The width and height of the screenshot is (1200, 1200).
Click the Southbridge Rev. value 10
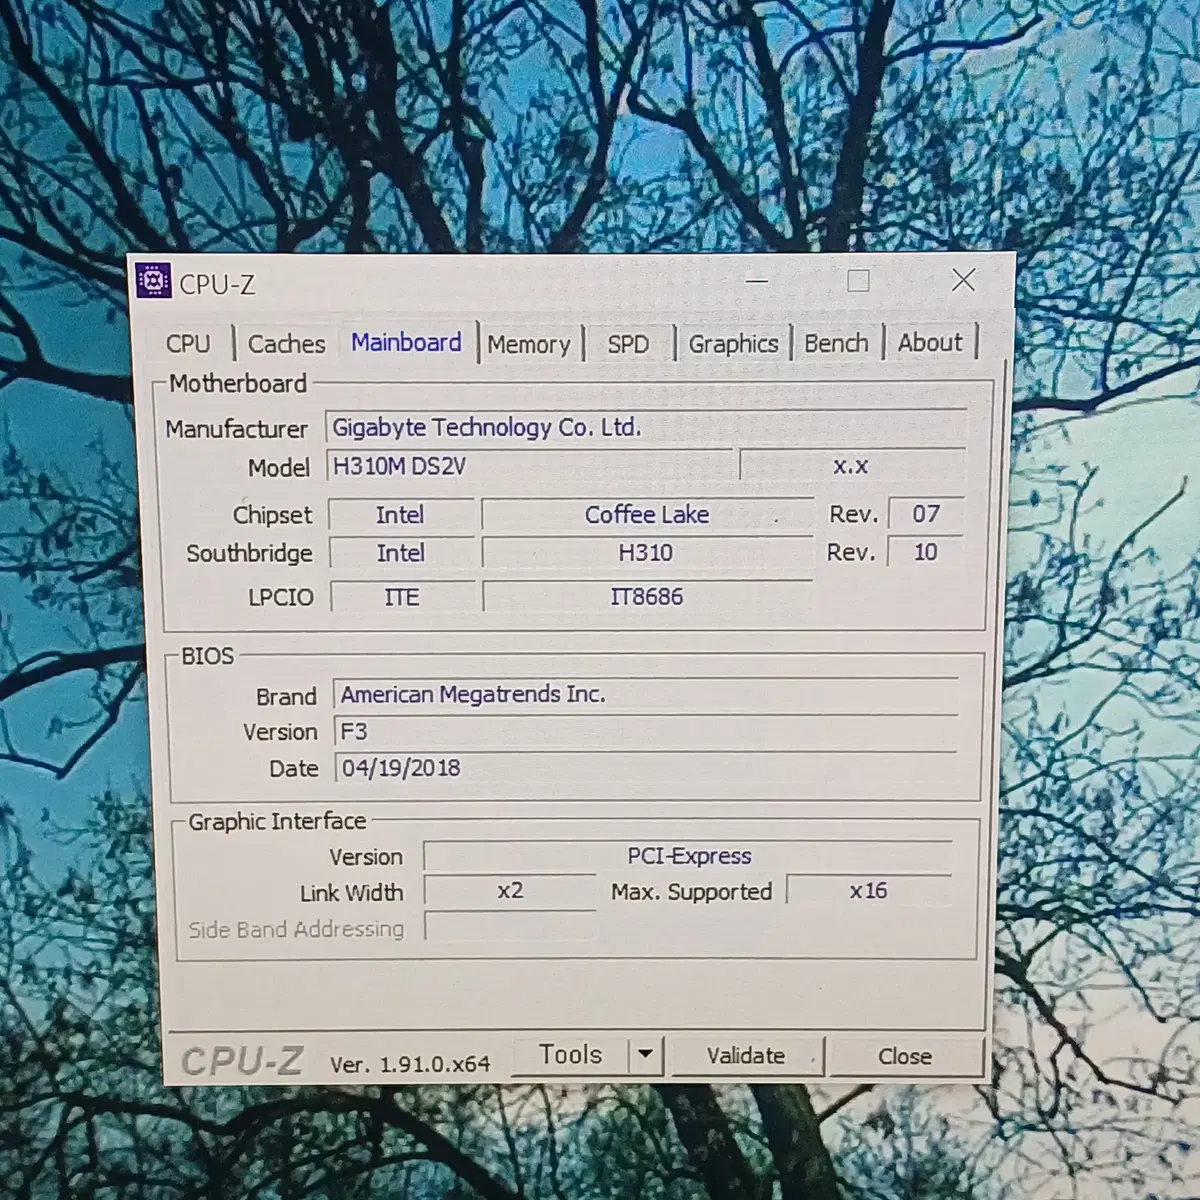tap(926, 552)
